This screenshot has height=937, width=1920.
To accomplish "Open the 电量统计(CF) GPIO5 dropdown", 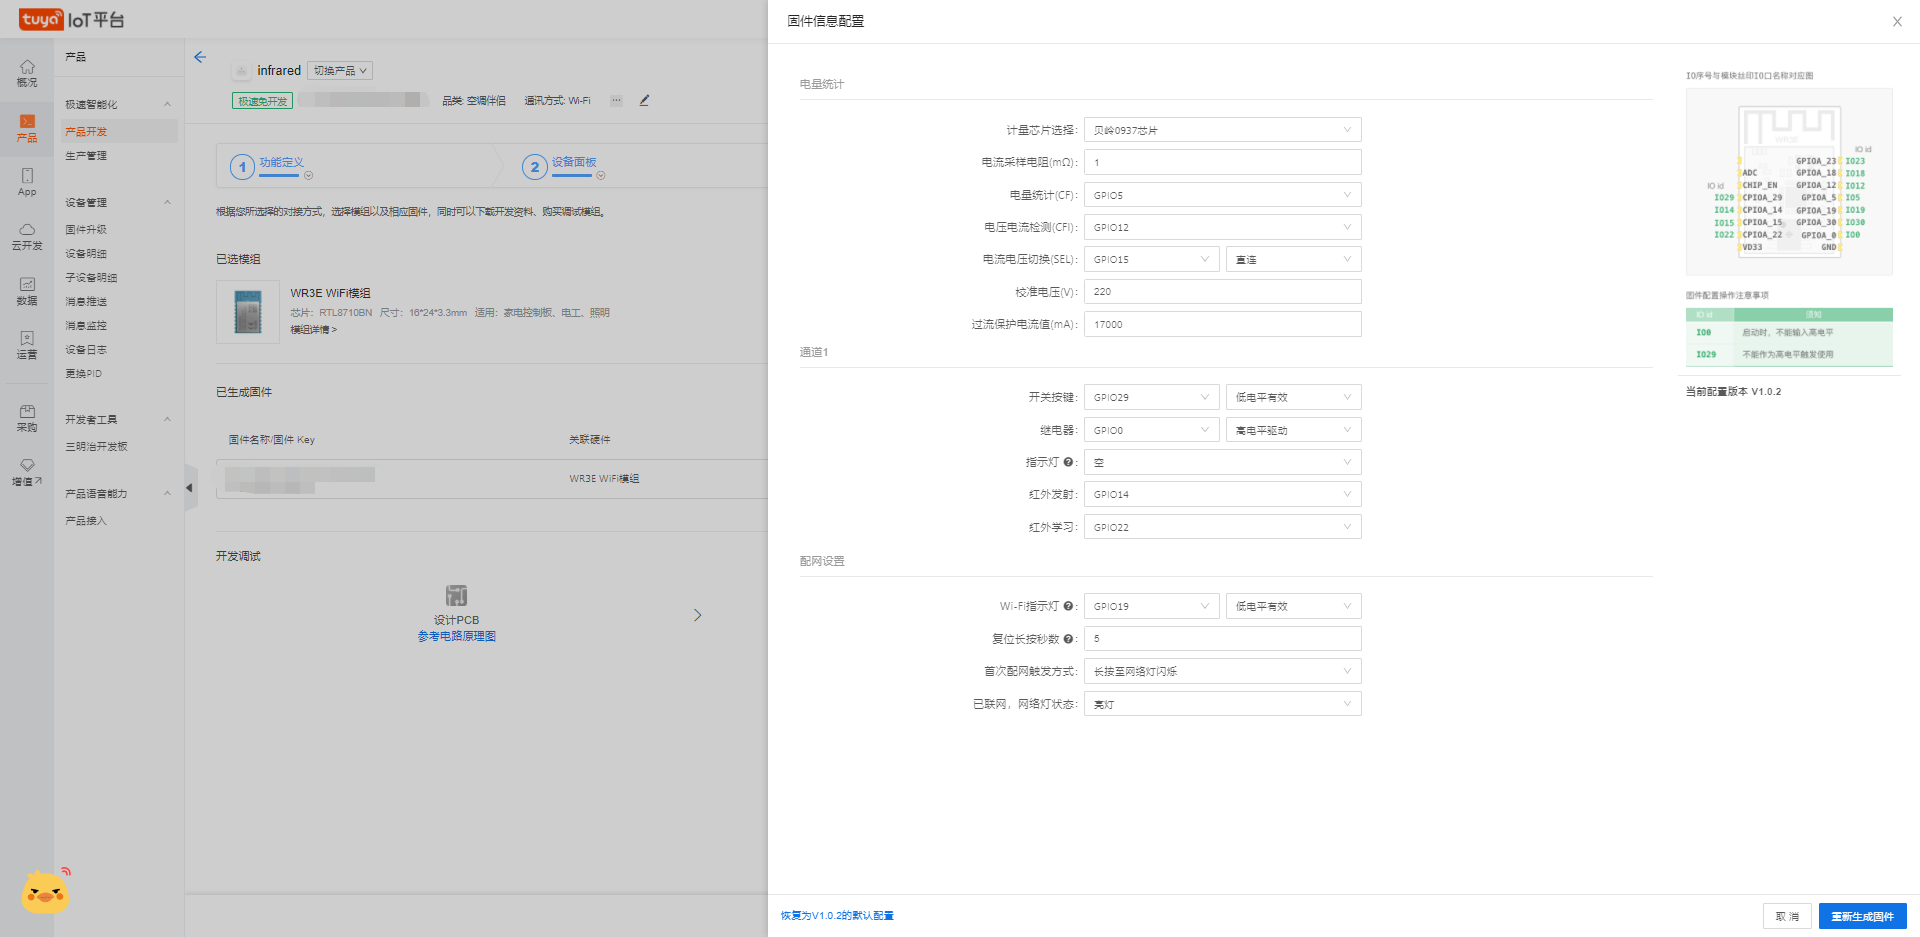I will (x=1222, y=195).
